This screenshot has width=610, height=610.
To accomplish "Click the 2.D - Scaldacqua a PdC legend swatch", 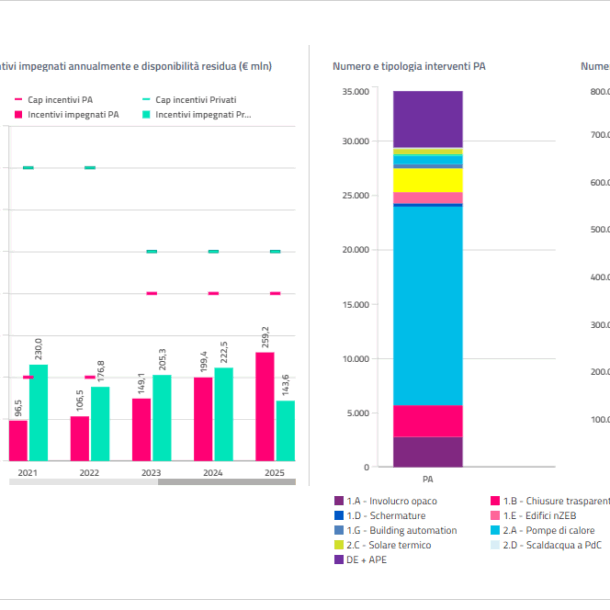I will (x=495, y=545).
